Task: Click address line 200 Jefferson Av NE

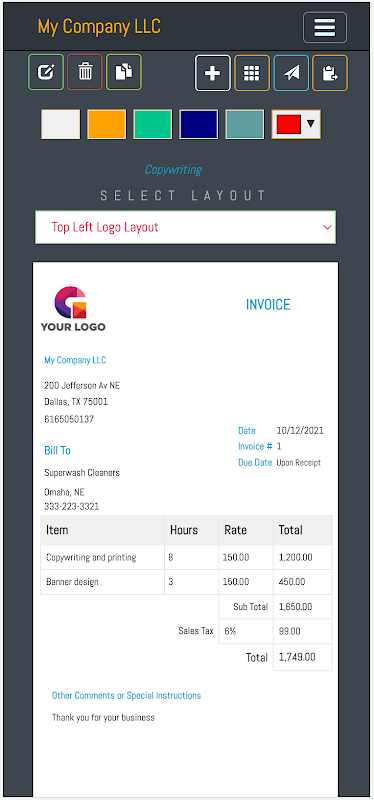Action: [82, 385]
